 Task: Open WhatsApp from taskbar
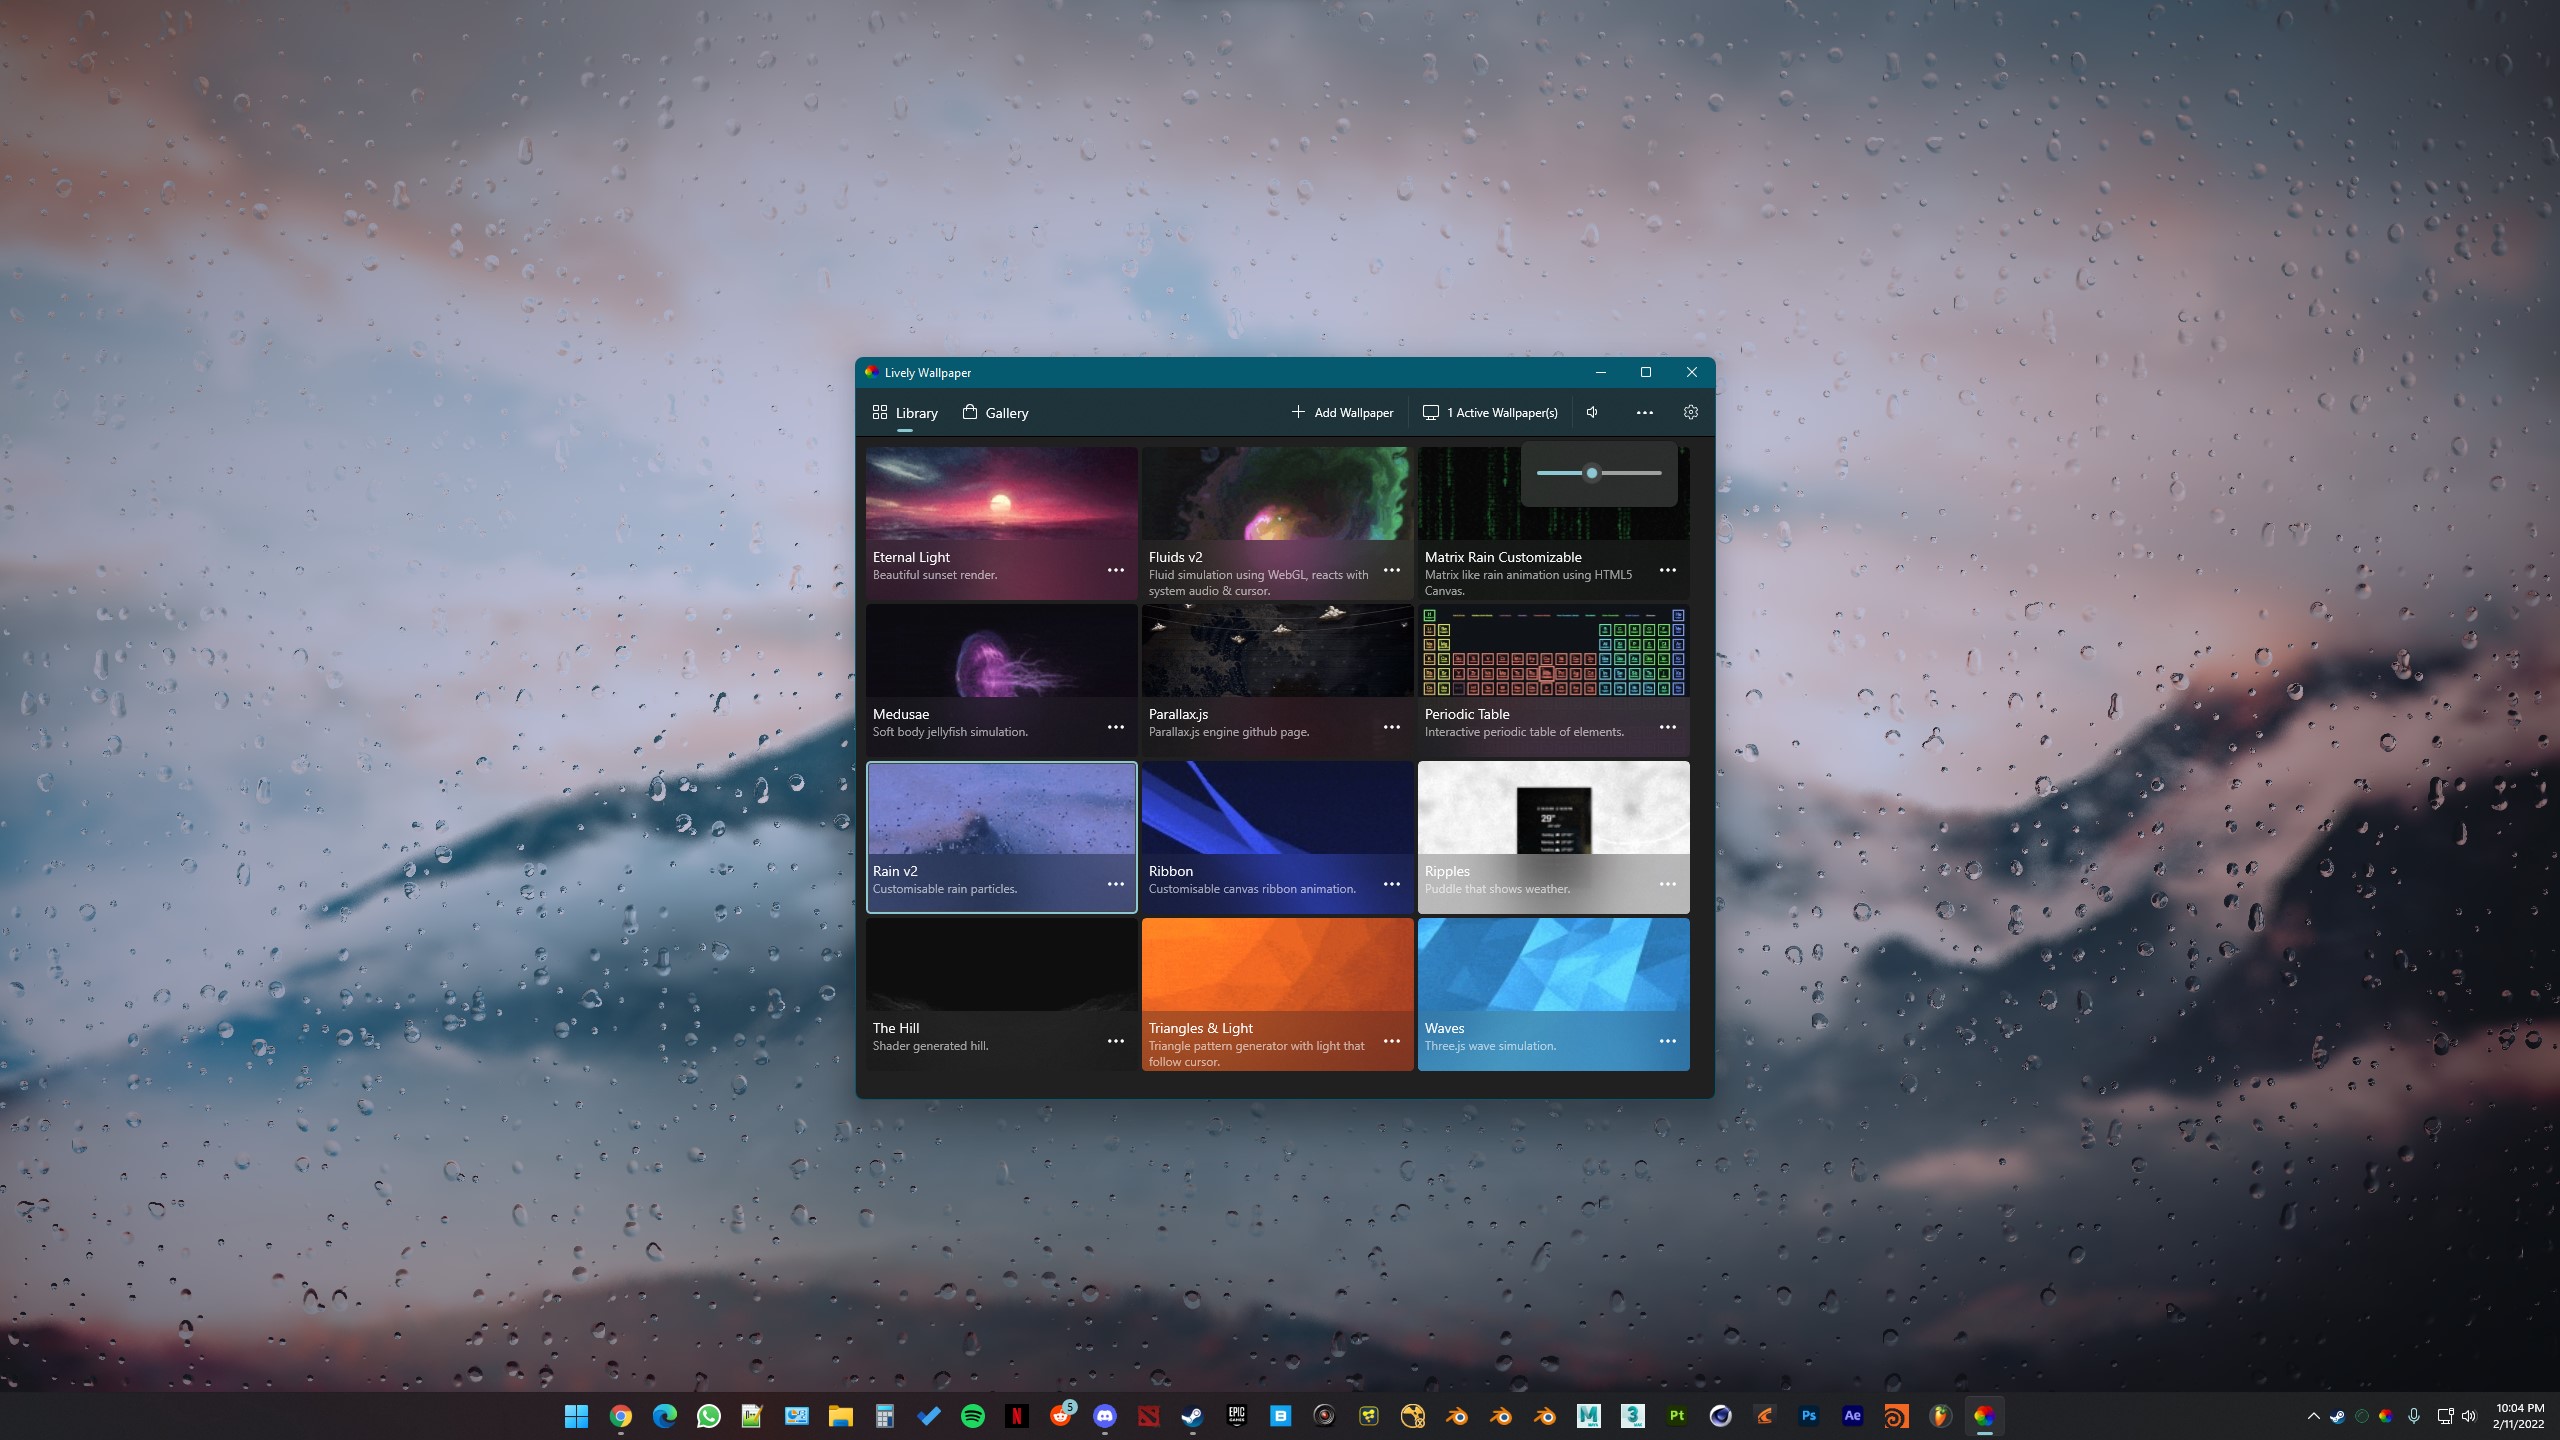pos(708,1416)
